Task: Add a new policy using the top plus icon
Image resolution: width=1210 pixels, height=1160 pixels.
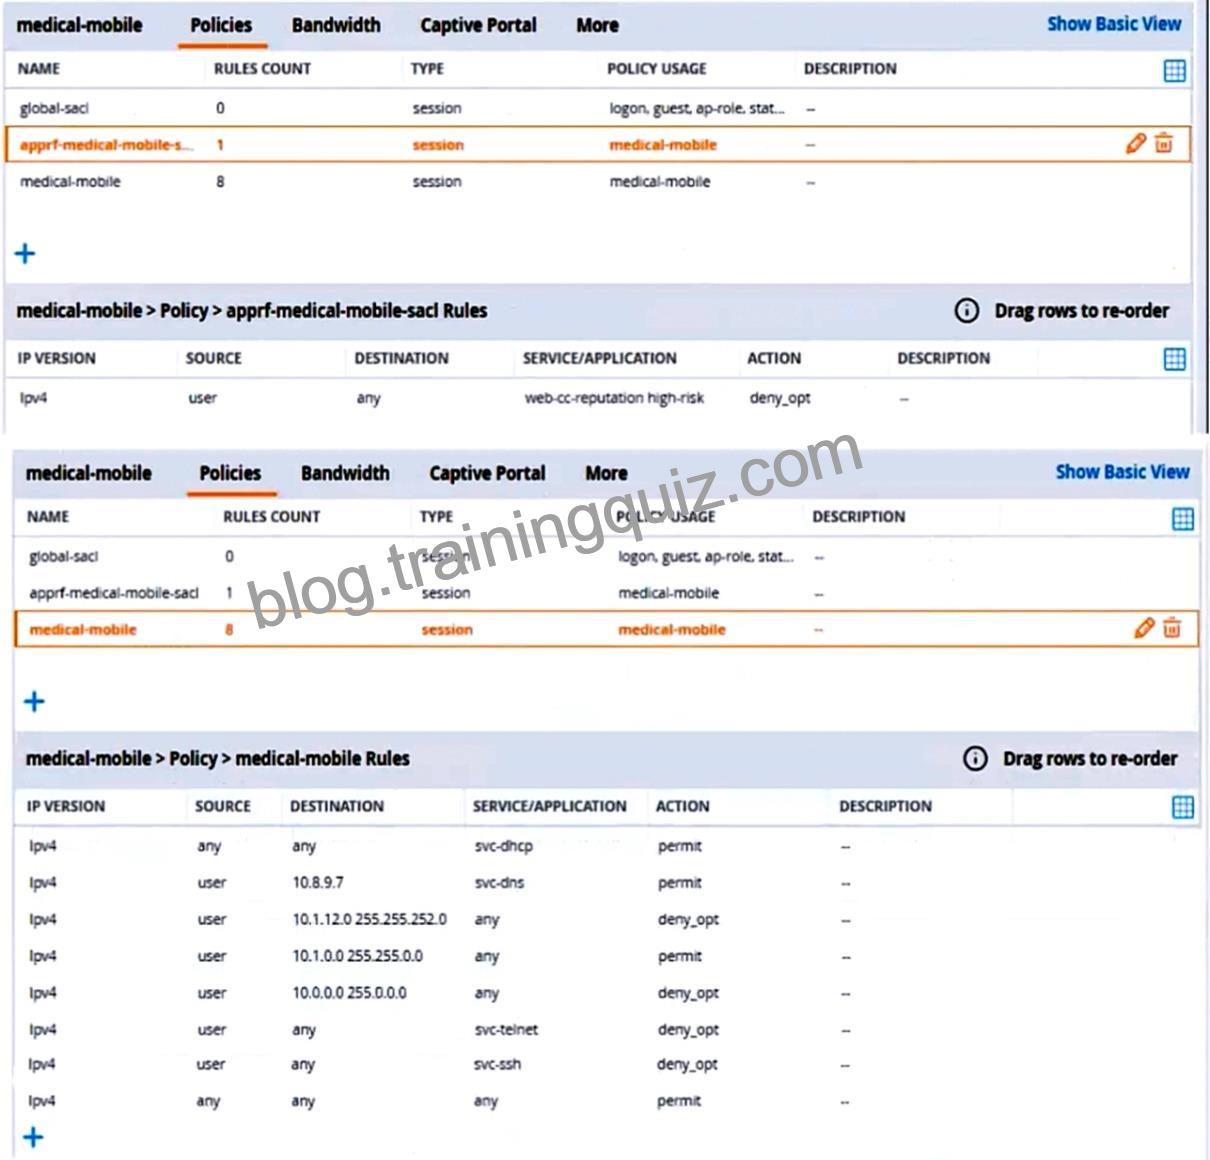Action: tap(25, 253)
